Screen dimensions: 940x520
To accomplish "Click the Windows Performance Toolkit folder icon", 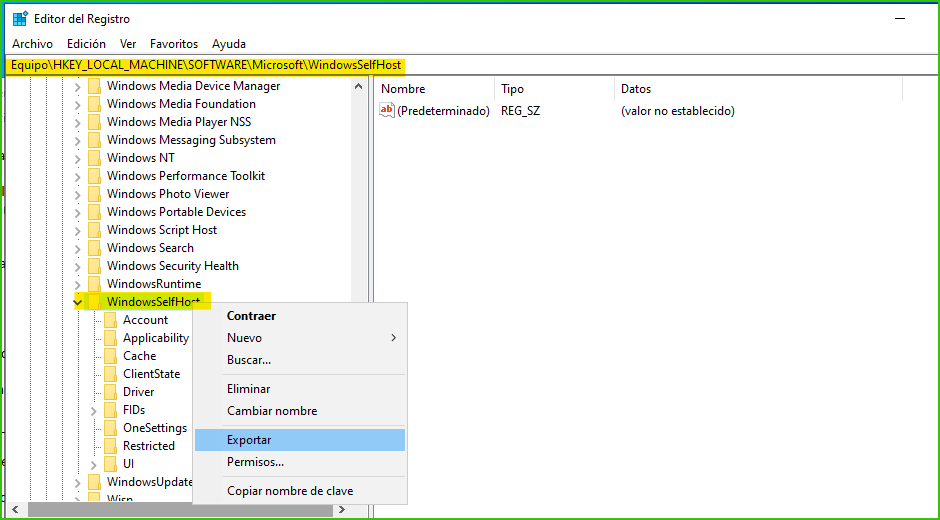I will click(x=95, y=176).
